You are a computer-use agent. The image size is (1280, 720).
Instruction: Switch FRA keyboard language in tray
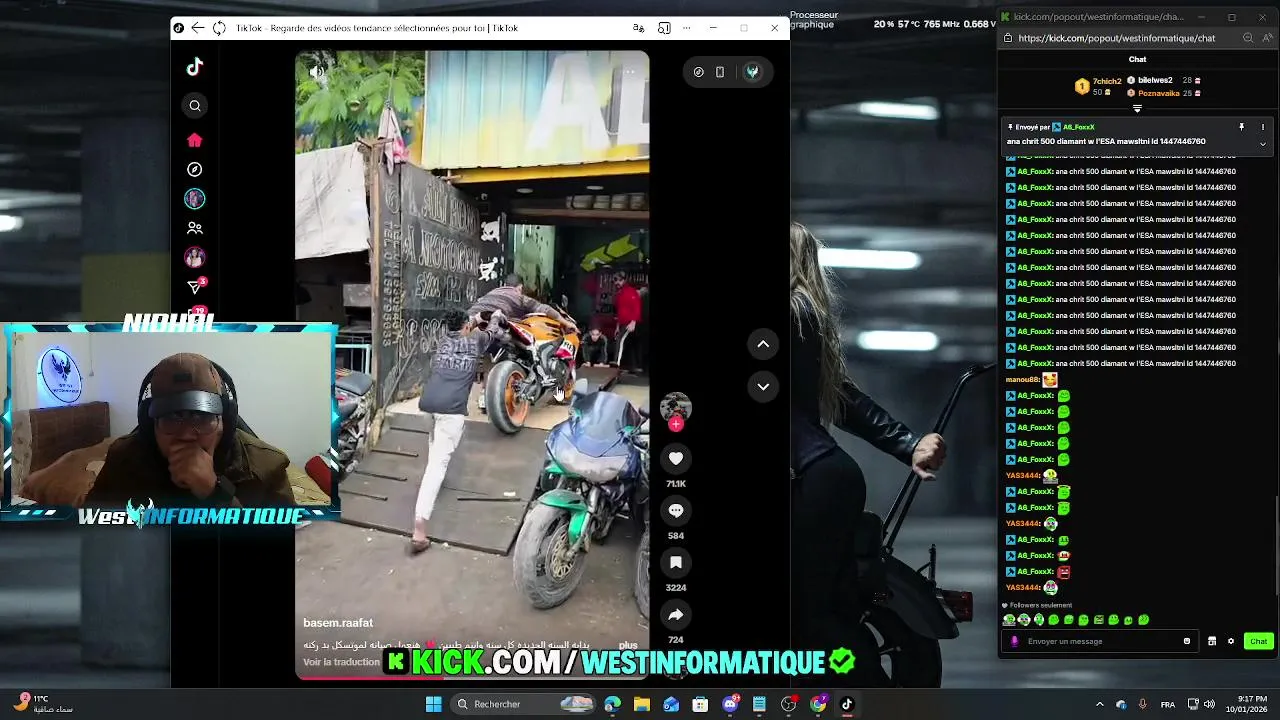(x=1168, y=704)
